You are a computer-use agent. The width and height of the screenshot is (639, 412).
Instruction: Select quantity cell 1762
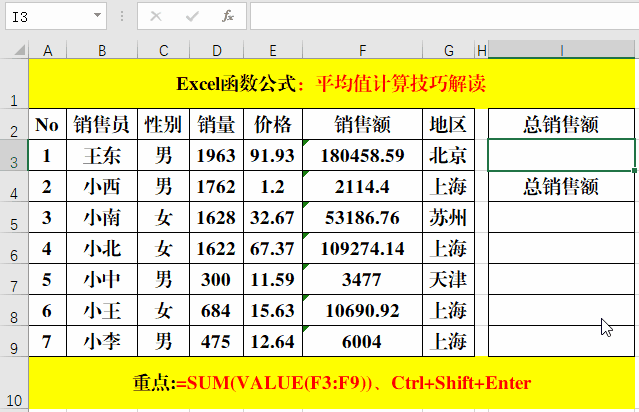[216, 186]
